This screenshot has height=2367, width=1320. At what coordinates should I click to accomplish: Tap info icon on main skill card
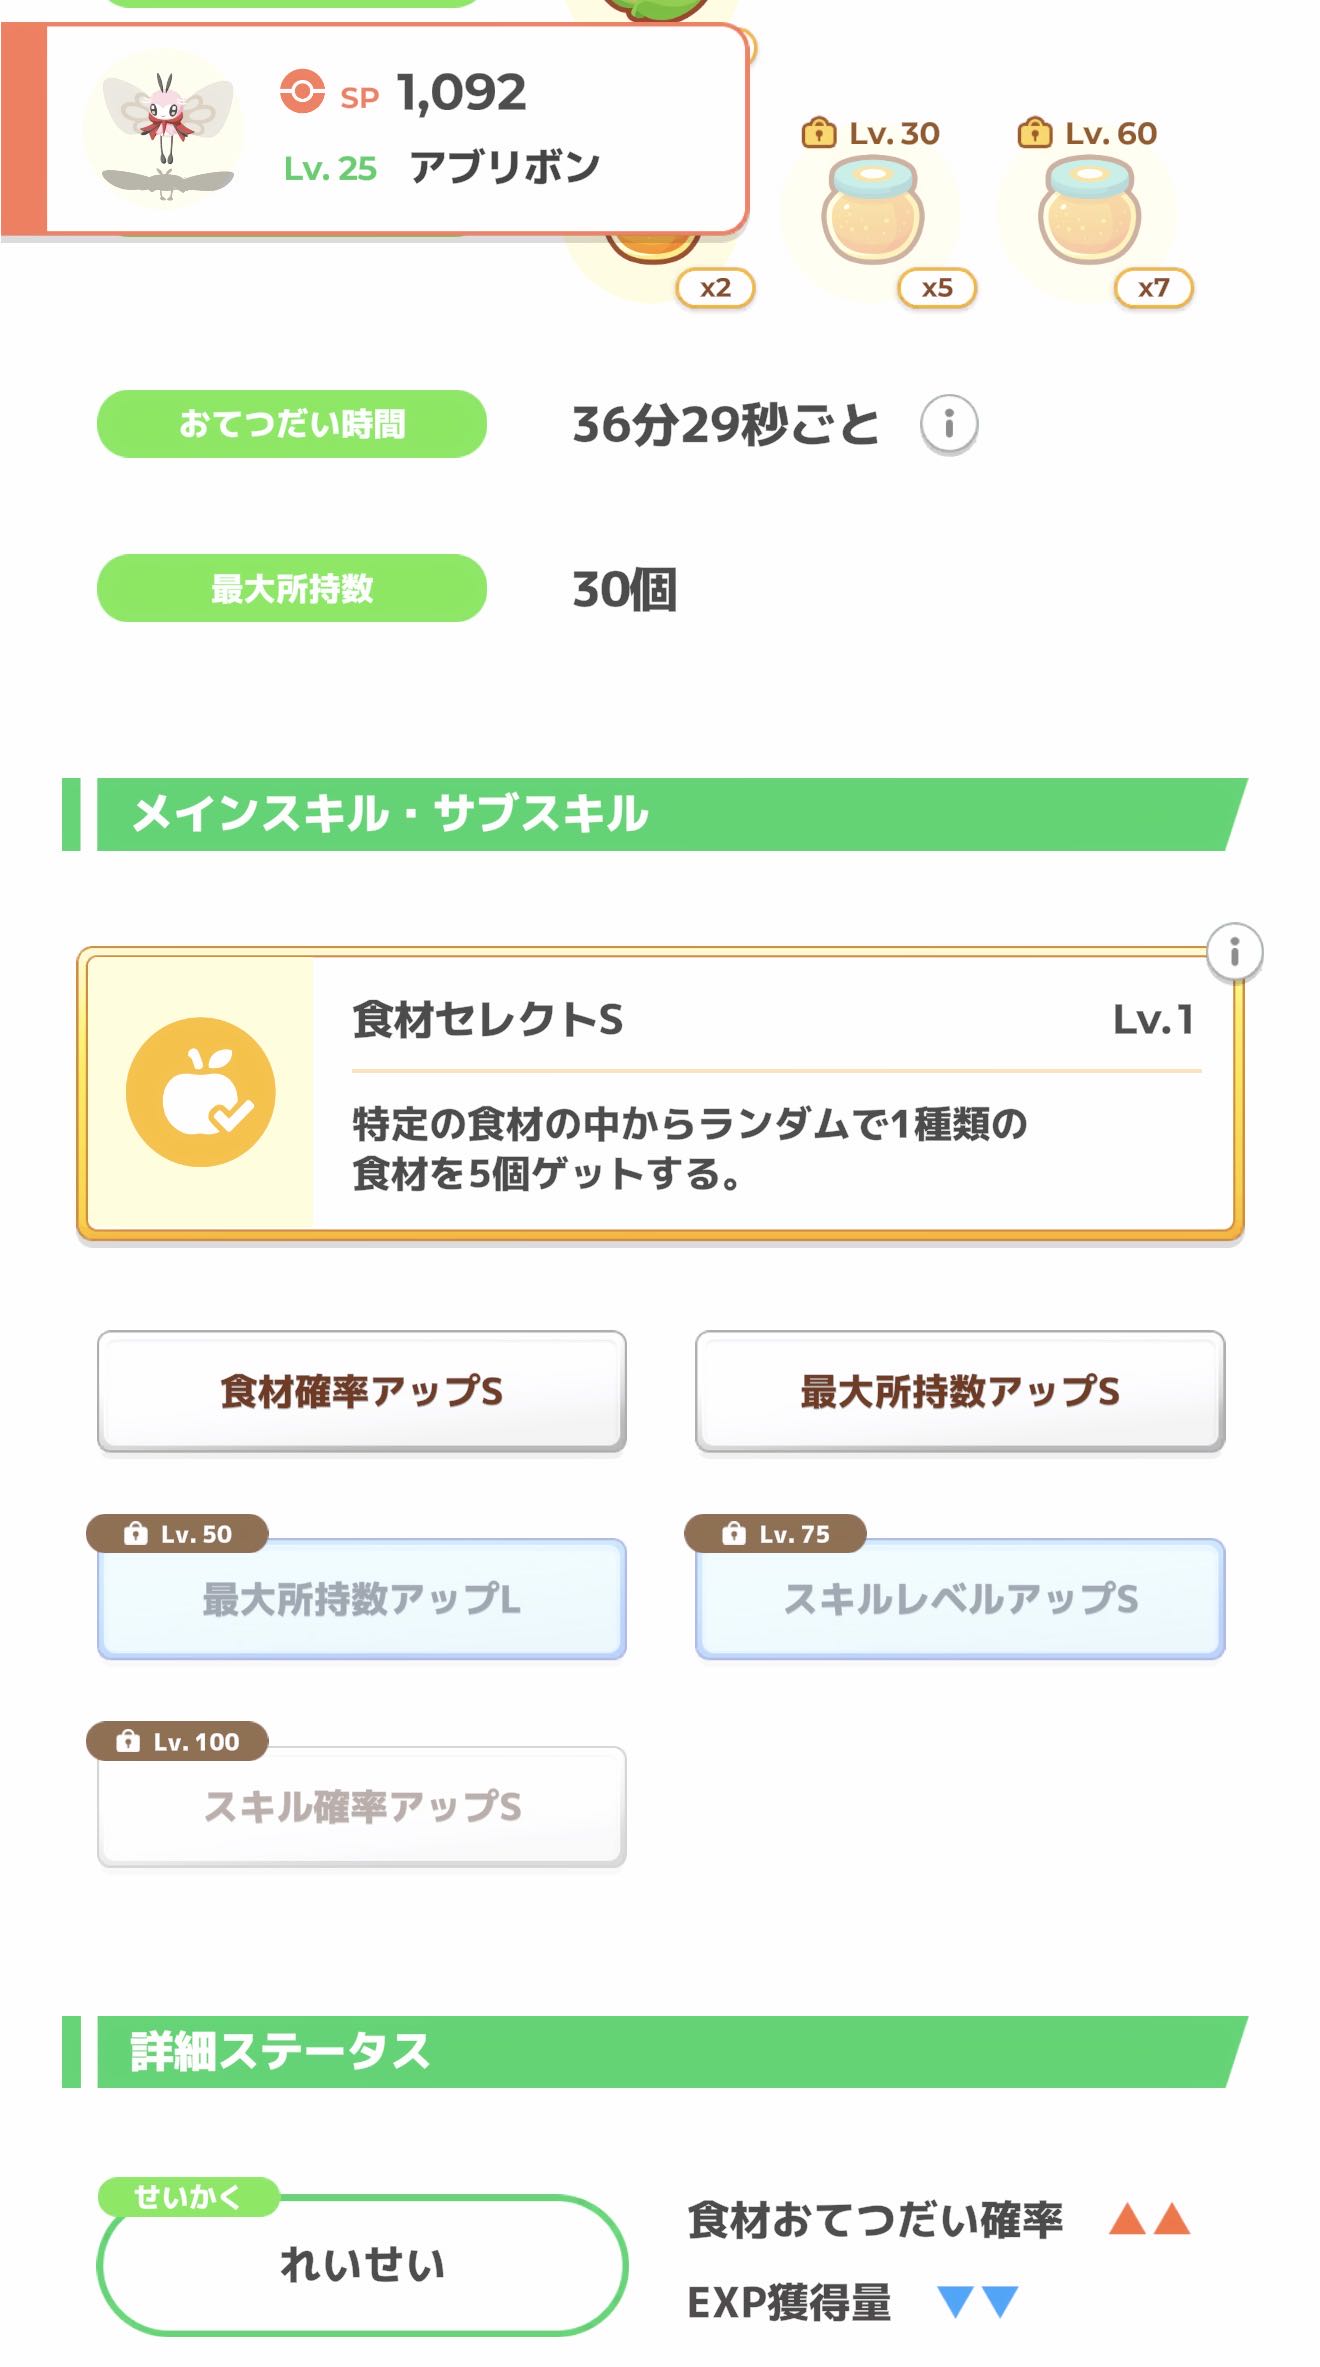pos(1234,951)
